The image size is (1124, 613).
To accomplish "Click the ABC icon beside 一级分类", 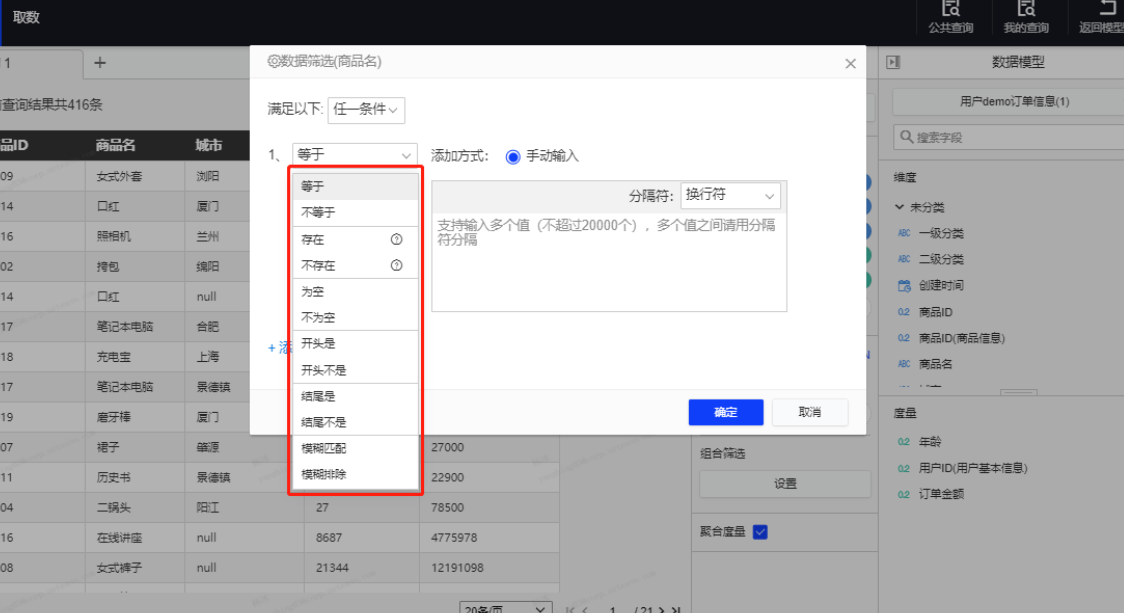I will coord(904,233).
